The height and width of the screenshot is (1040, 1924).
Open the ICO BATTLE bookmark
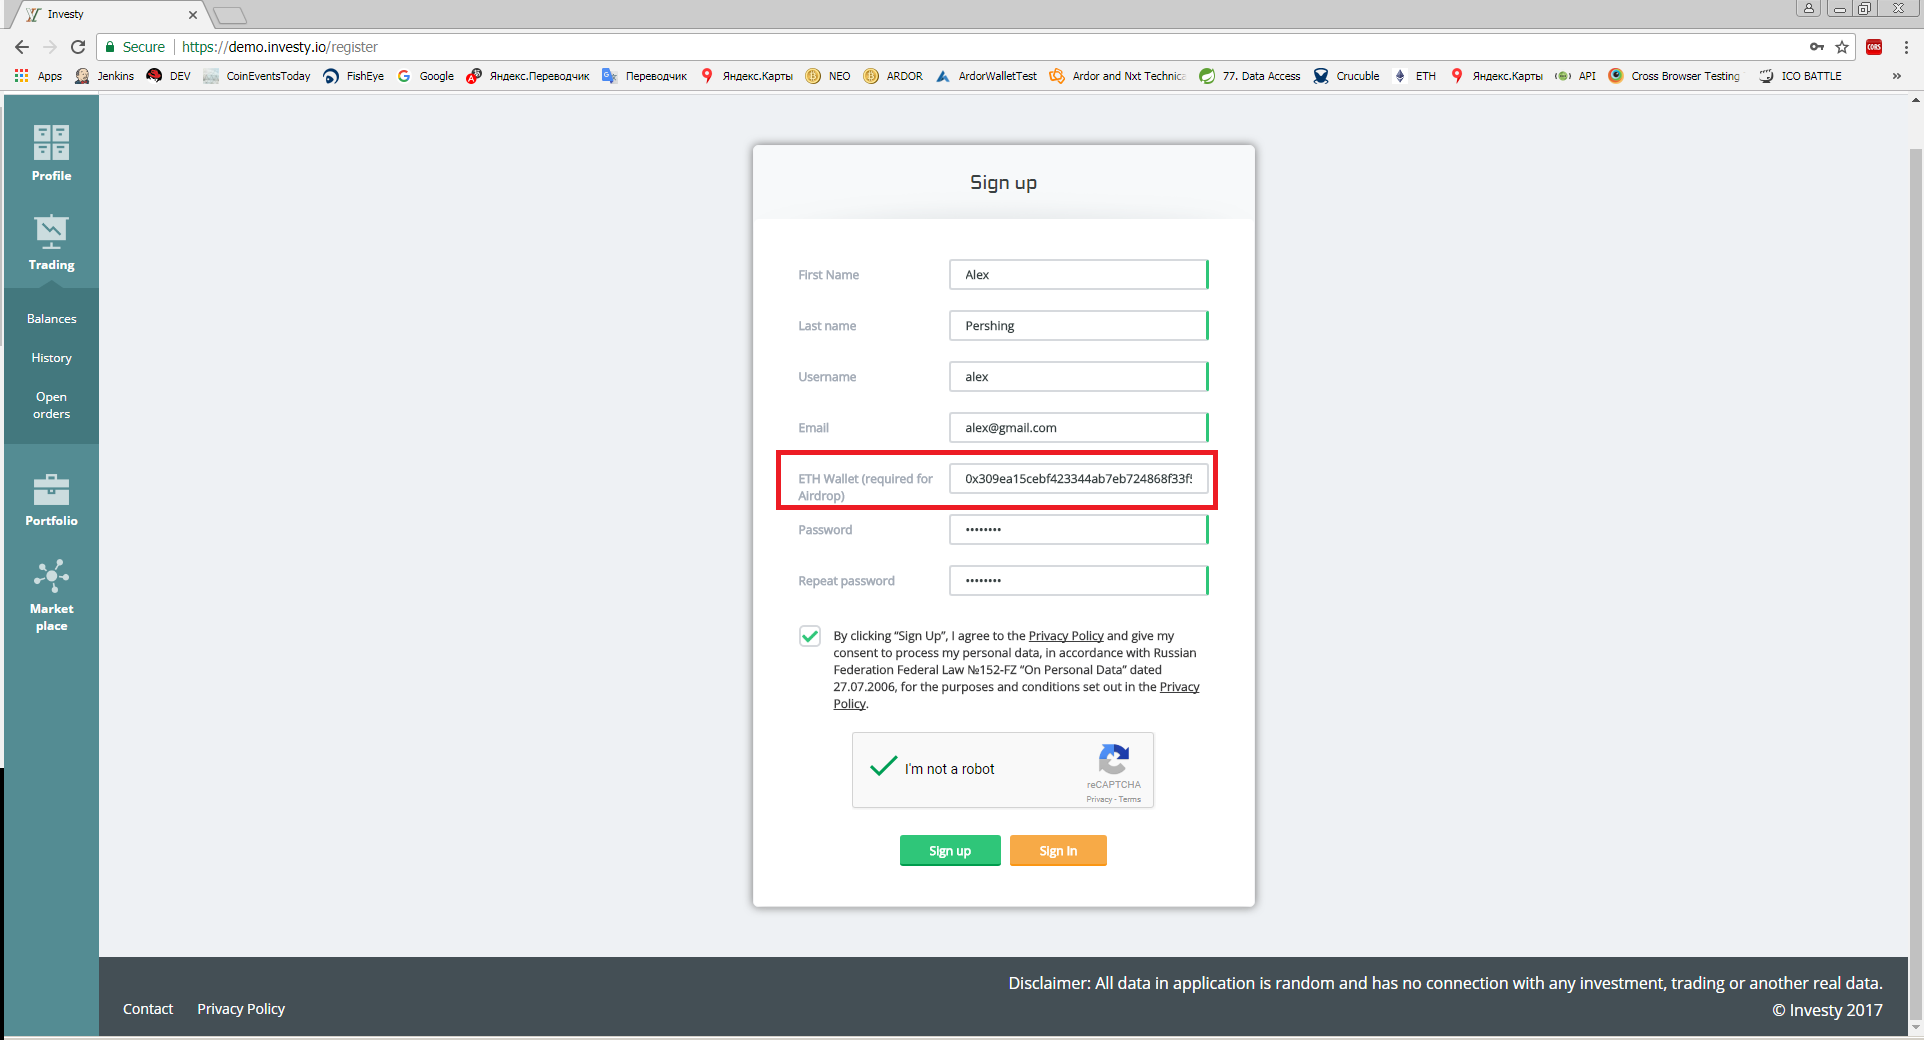click(x=1800, y=76)
